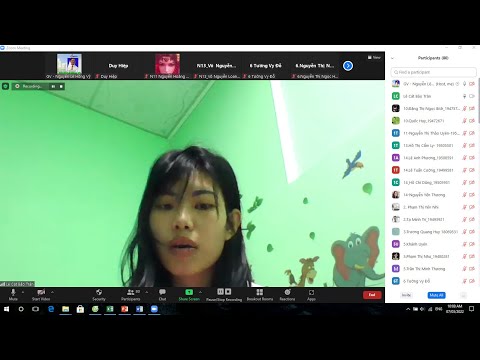Collapse the Participants panel chevron
480x360 pixels.
(x=392, y=58)
